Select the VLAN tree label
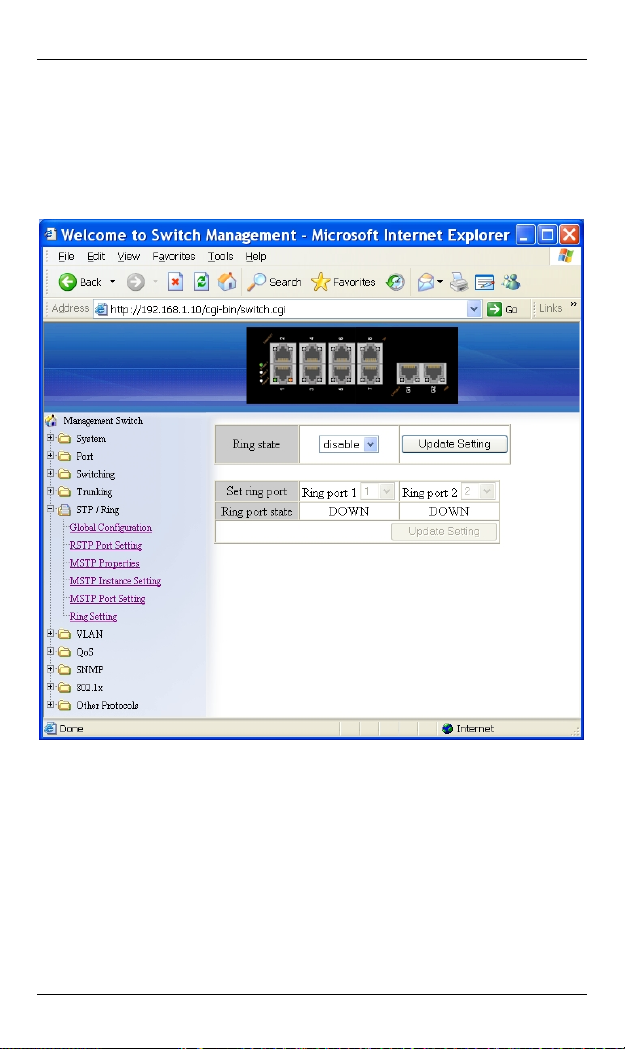625x1049 pixels. coord(90,634)
